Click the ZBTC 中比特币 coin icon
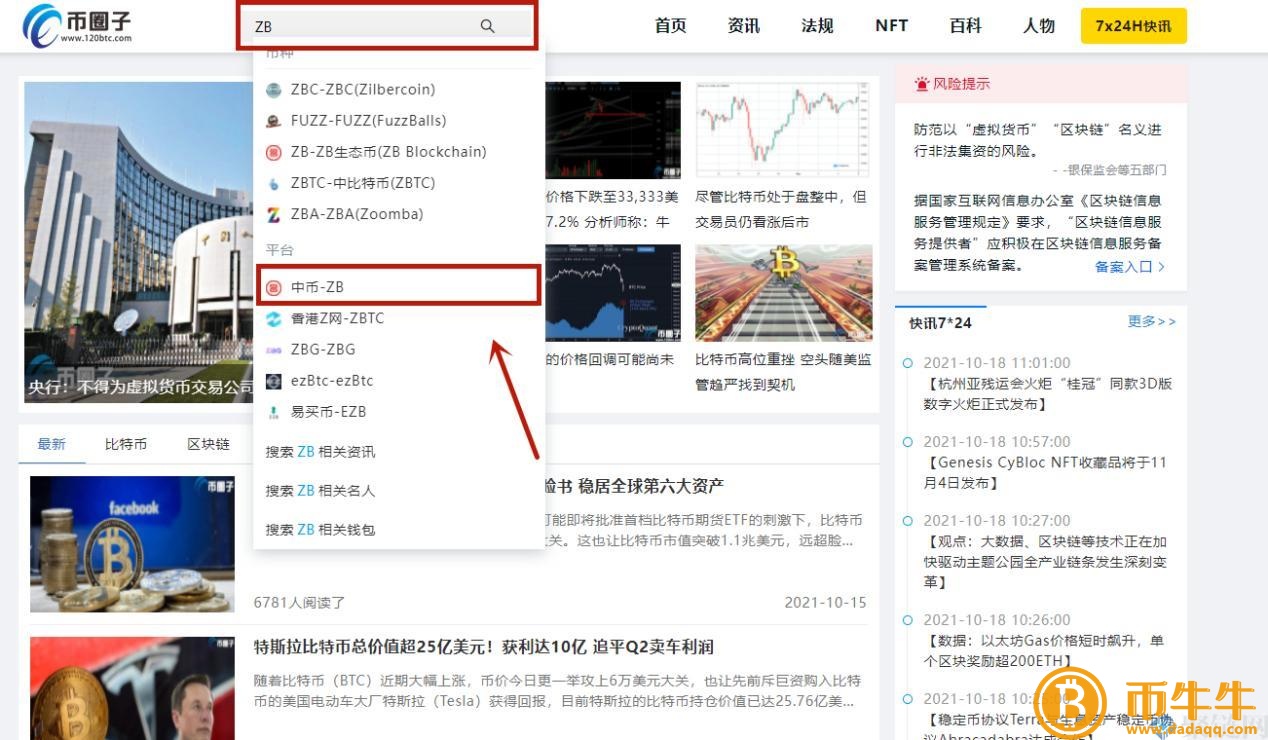Image resolution: width=1268 pixels, height=740 pixels. 273,183
